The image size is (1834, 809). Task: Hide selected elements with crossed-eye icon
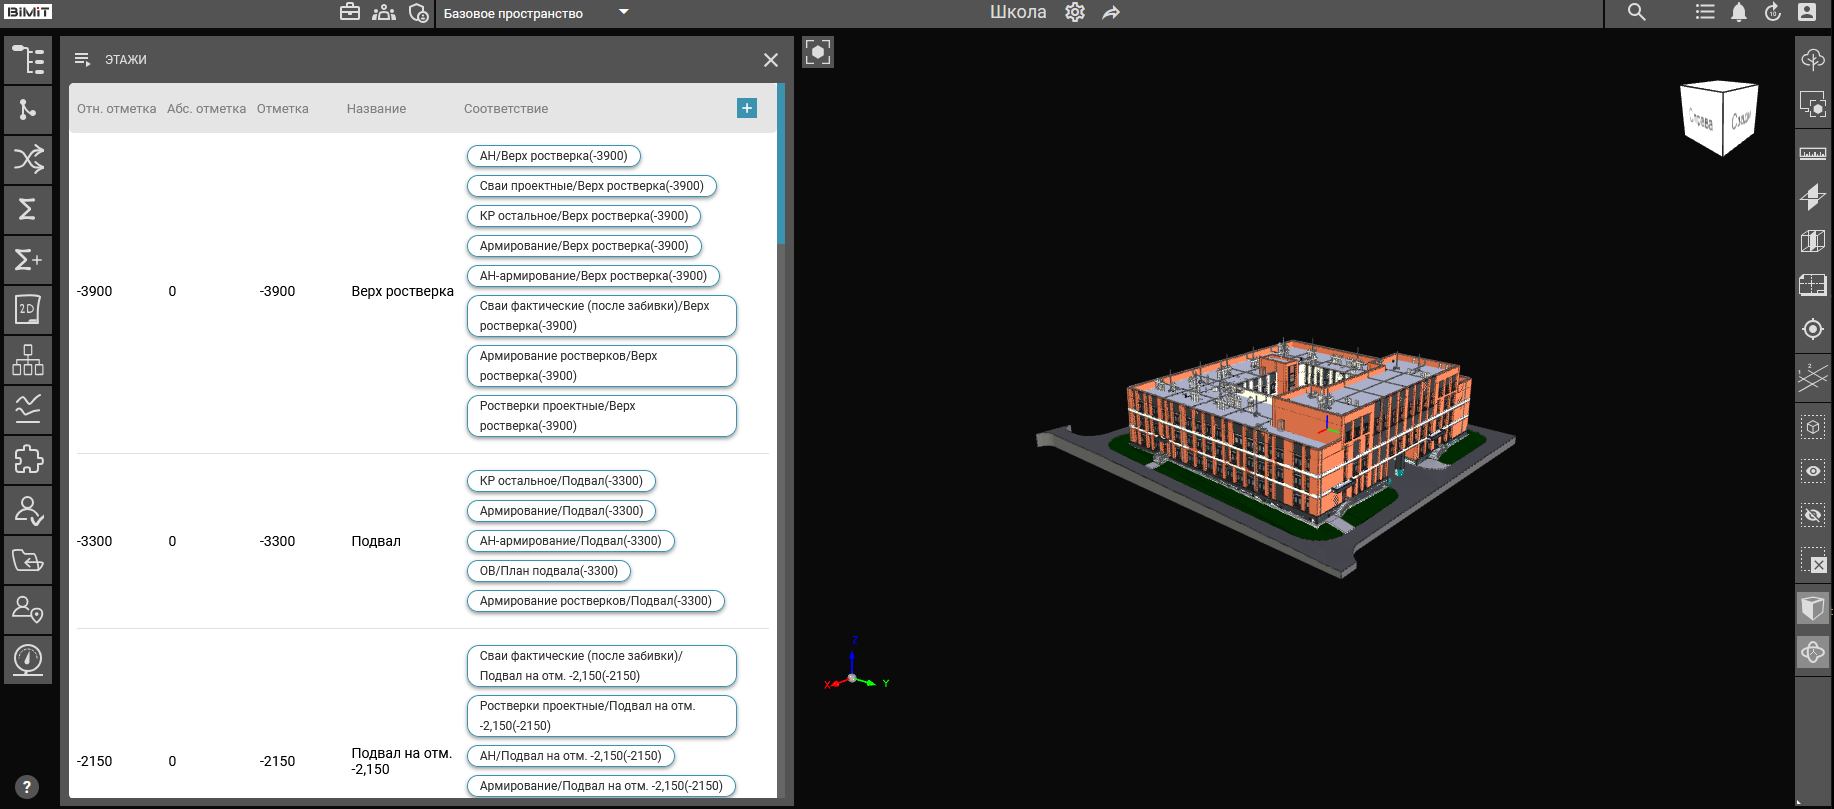[1812, 515]
